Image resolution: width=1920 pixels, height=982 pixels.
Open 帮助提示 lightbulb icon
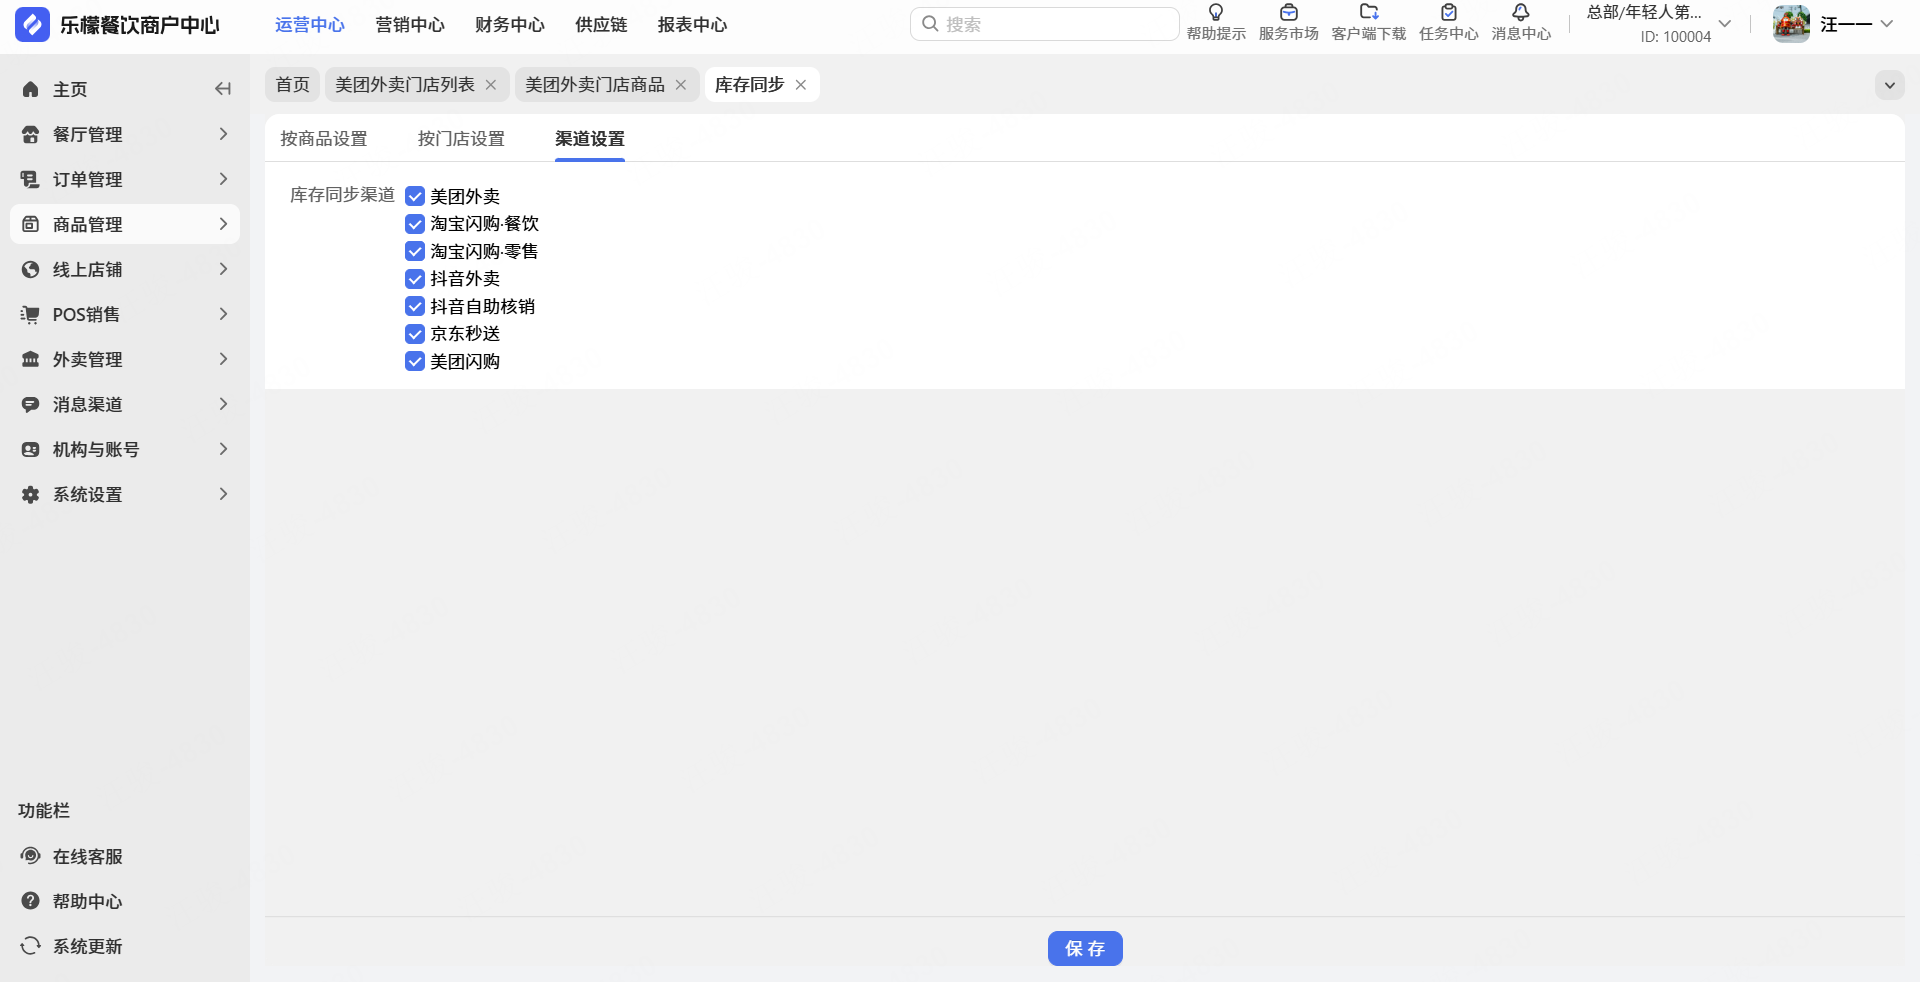[1216, 12]
